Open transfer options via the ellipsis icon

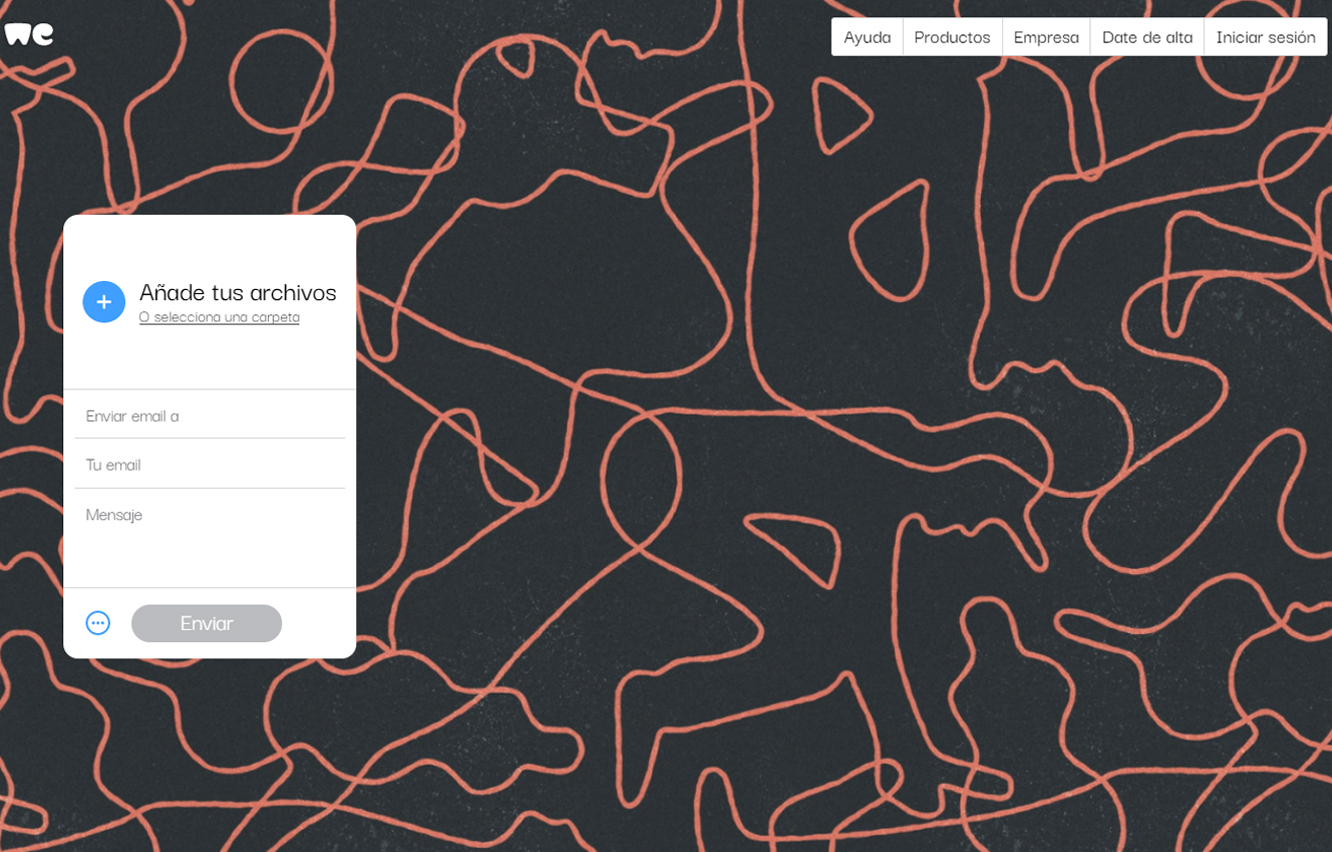(98, 623)
